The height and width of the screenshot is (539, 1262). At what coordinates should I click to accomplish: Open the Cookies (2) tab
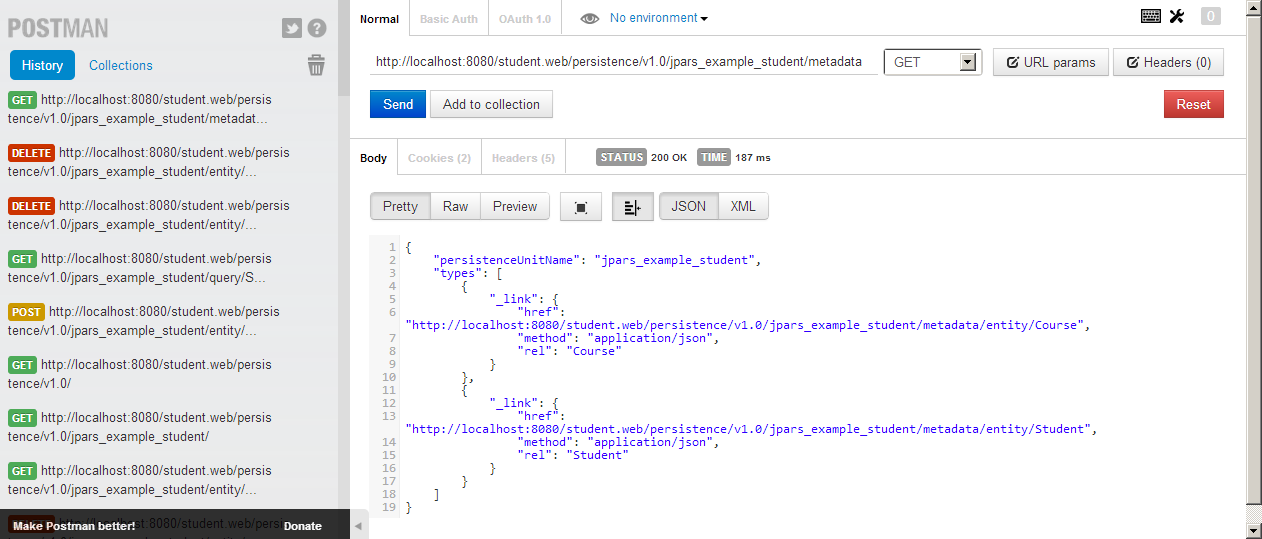pyautogui.click(x=439, y=158)
